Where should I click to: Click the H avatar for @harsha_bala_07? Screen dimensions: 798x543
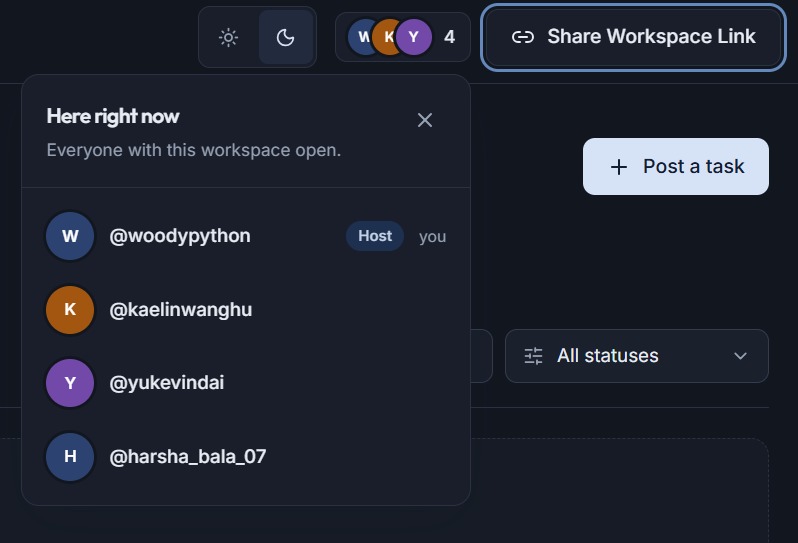(x=70, y=456)
